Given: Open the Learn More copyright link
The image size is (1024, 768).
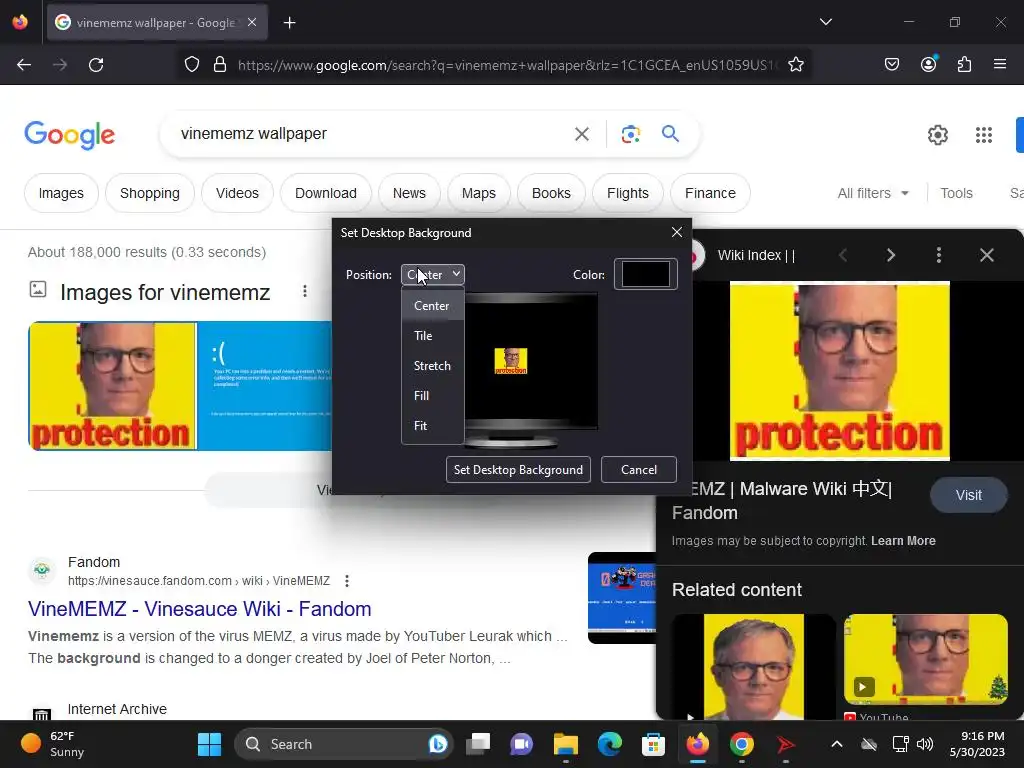Looking at the screenshot, I should pyautogui.click(x=903, y=541).
